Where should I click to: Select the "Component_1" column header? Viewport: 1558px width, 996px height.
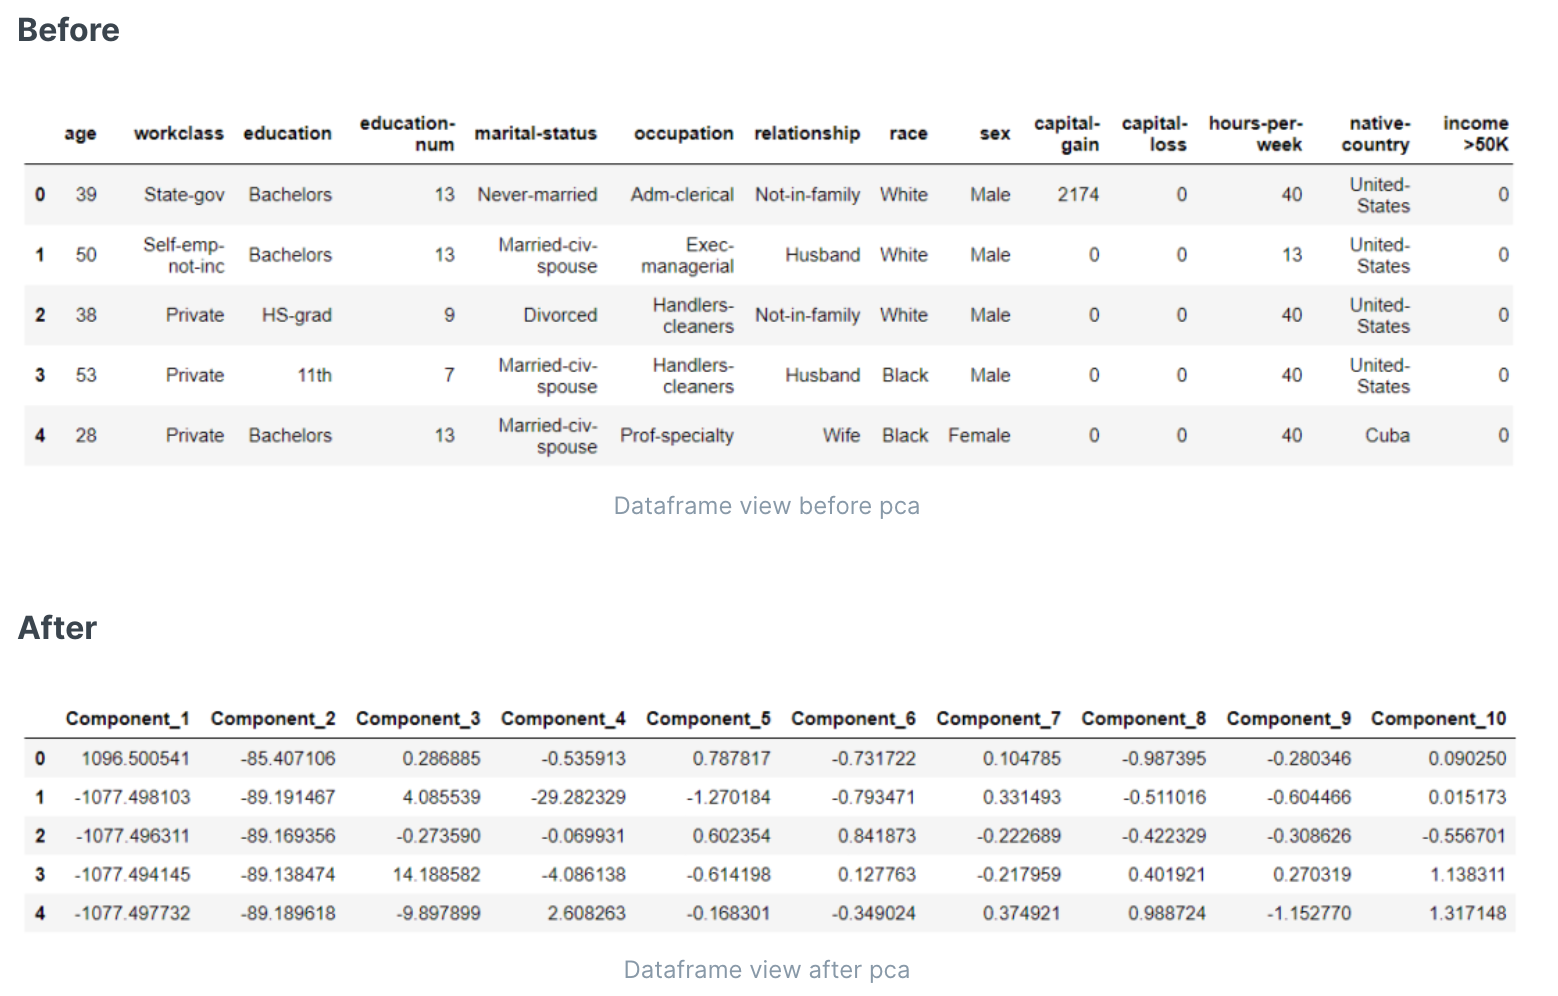pyautogui.click(x=127, y=718)
